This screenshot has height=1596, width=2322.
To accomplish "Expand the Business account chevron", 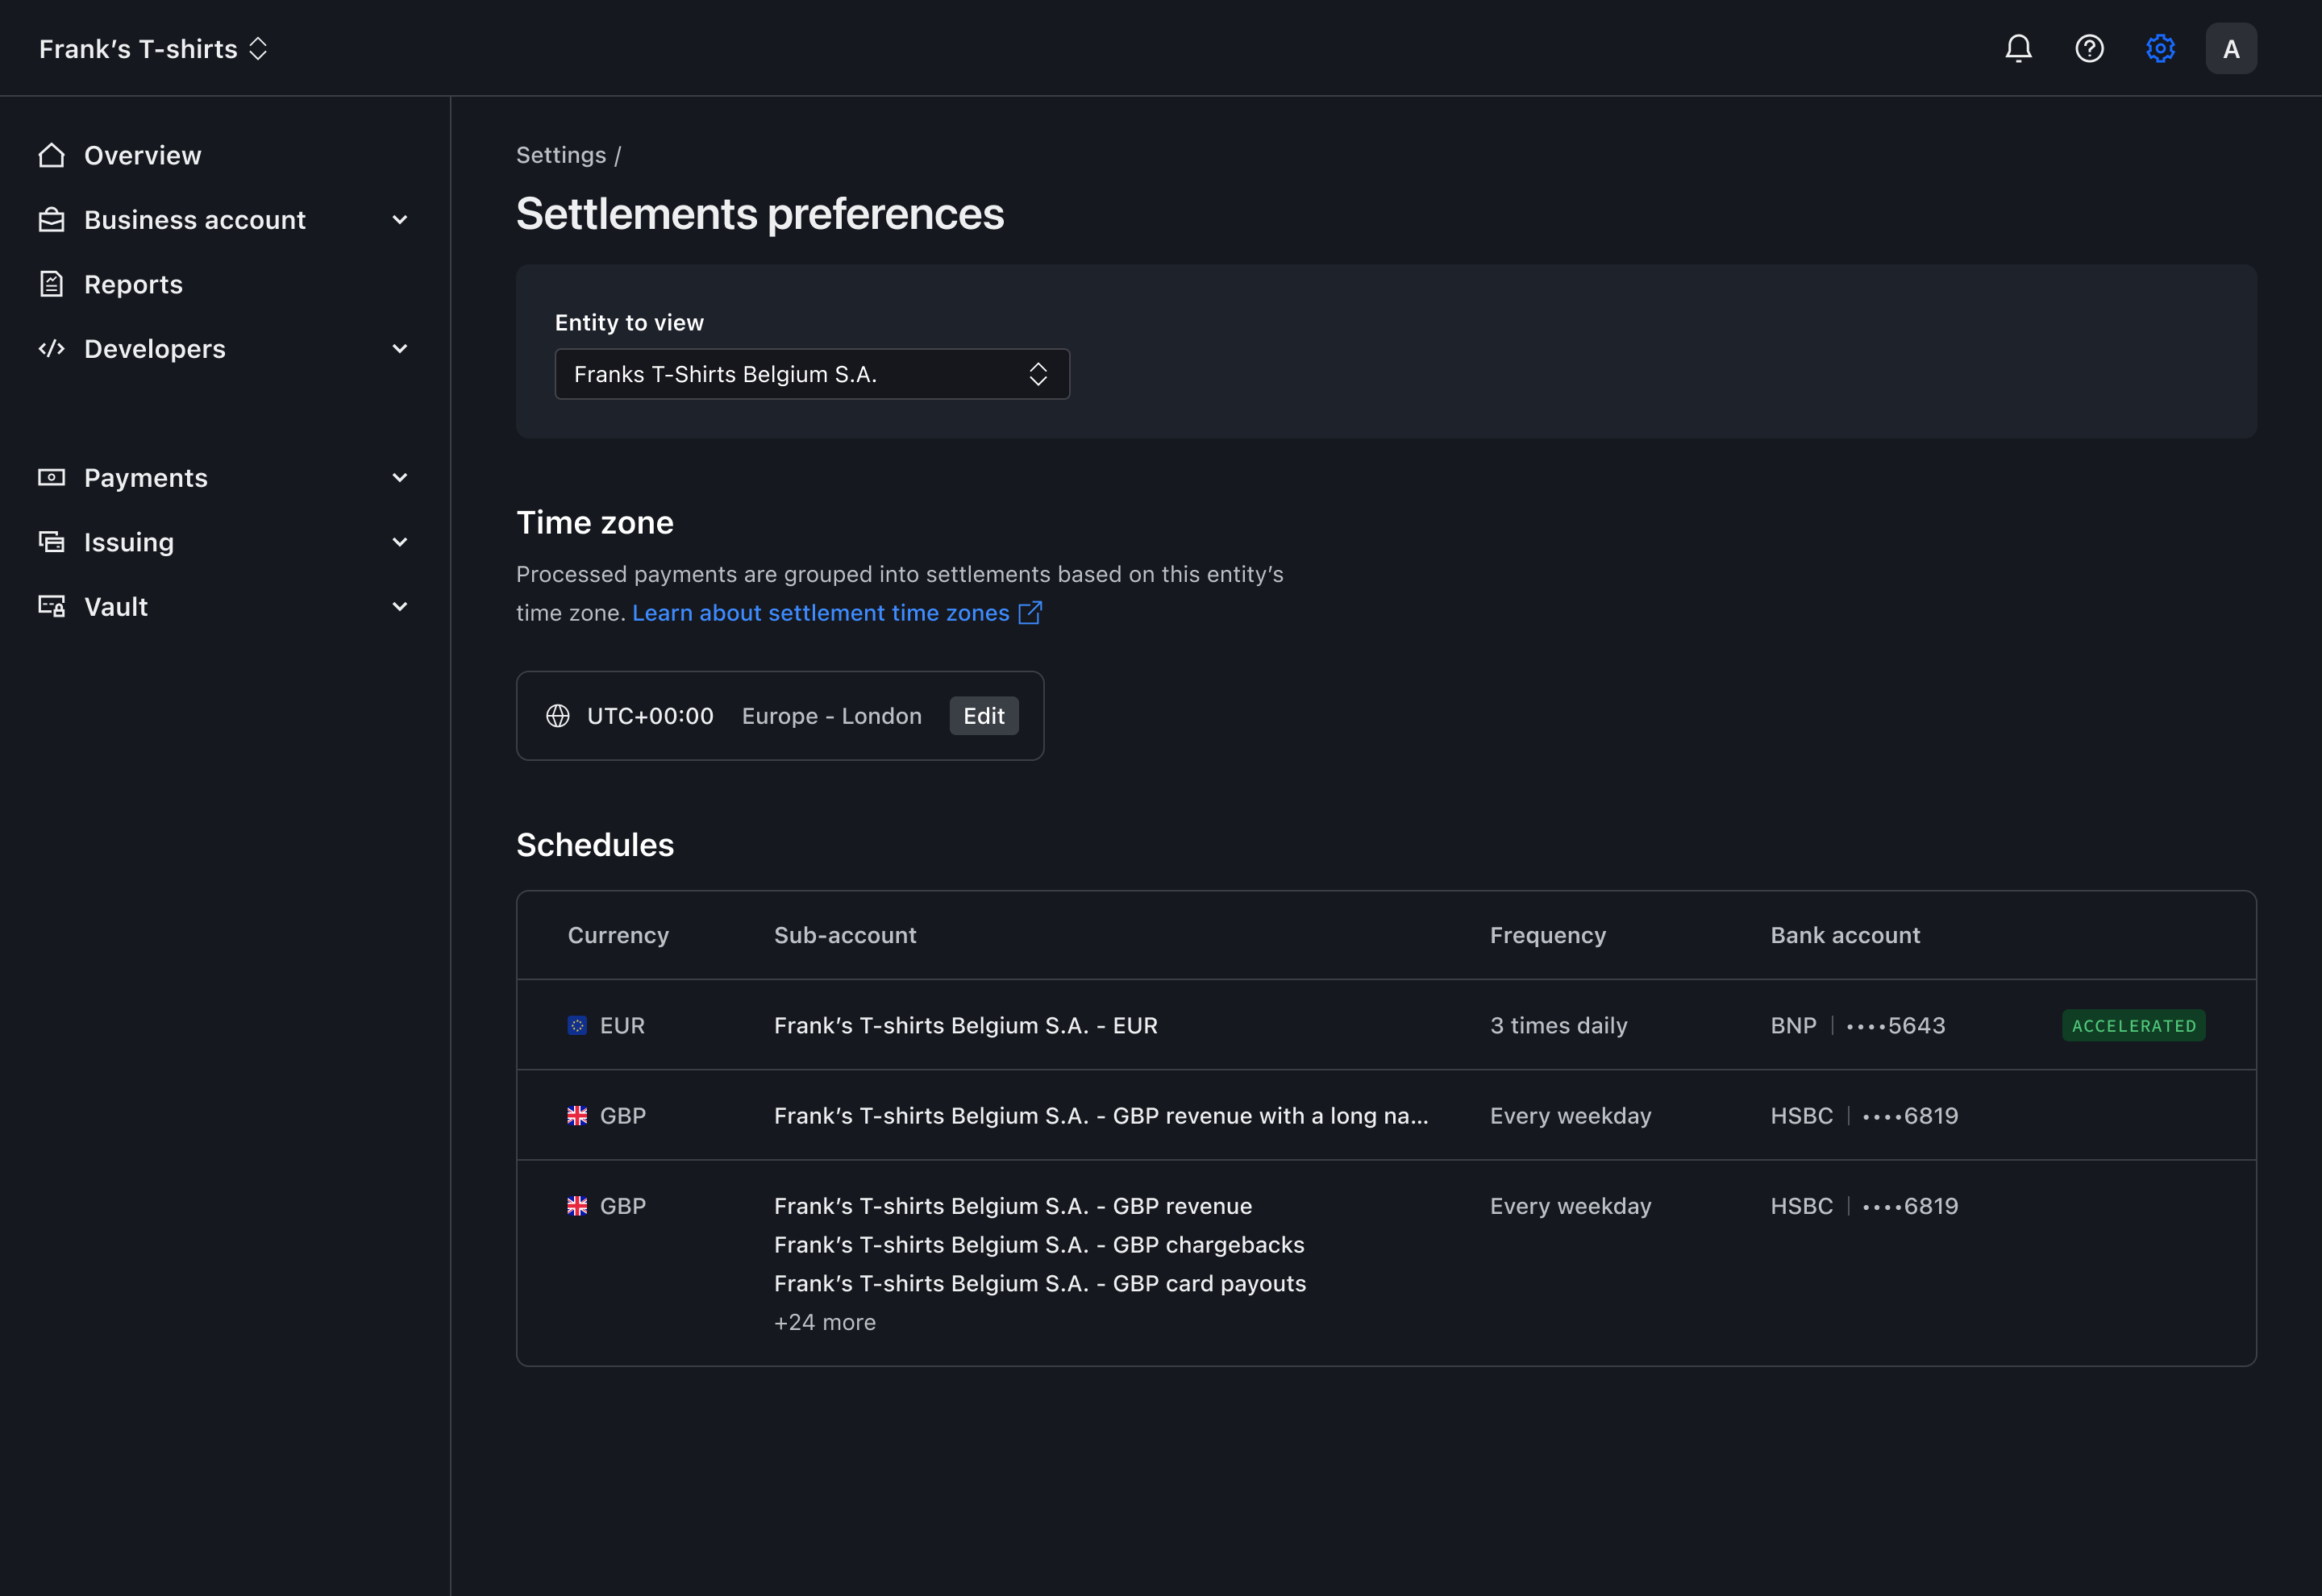I will click(x=400, y=220).
